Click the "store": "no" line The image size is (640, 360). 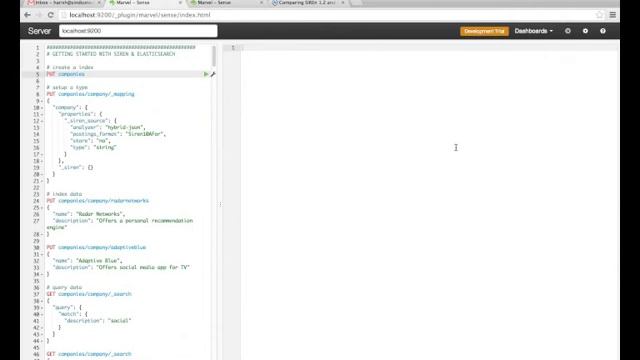(90, 141)
